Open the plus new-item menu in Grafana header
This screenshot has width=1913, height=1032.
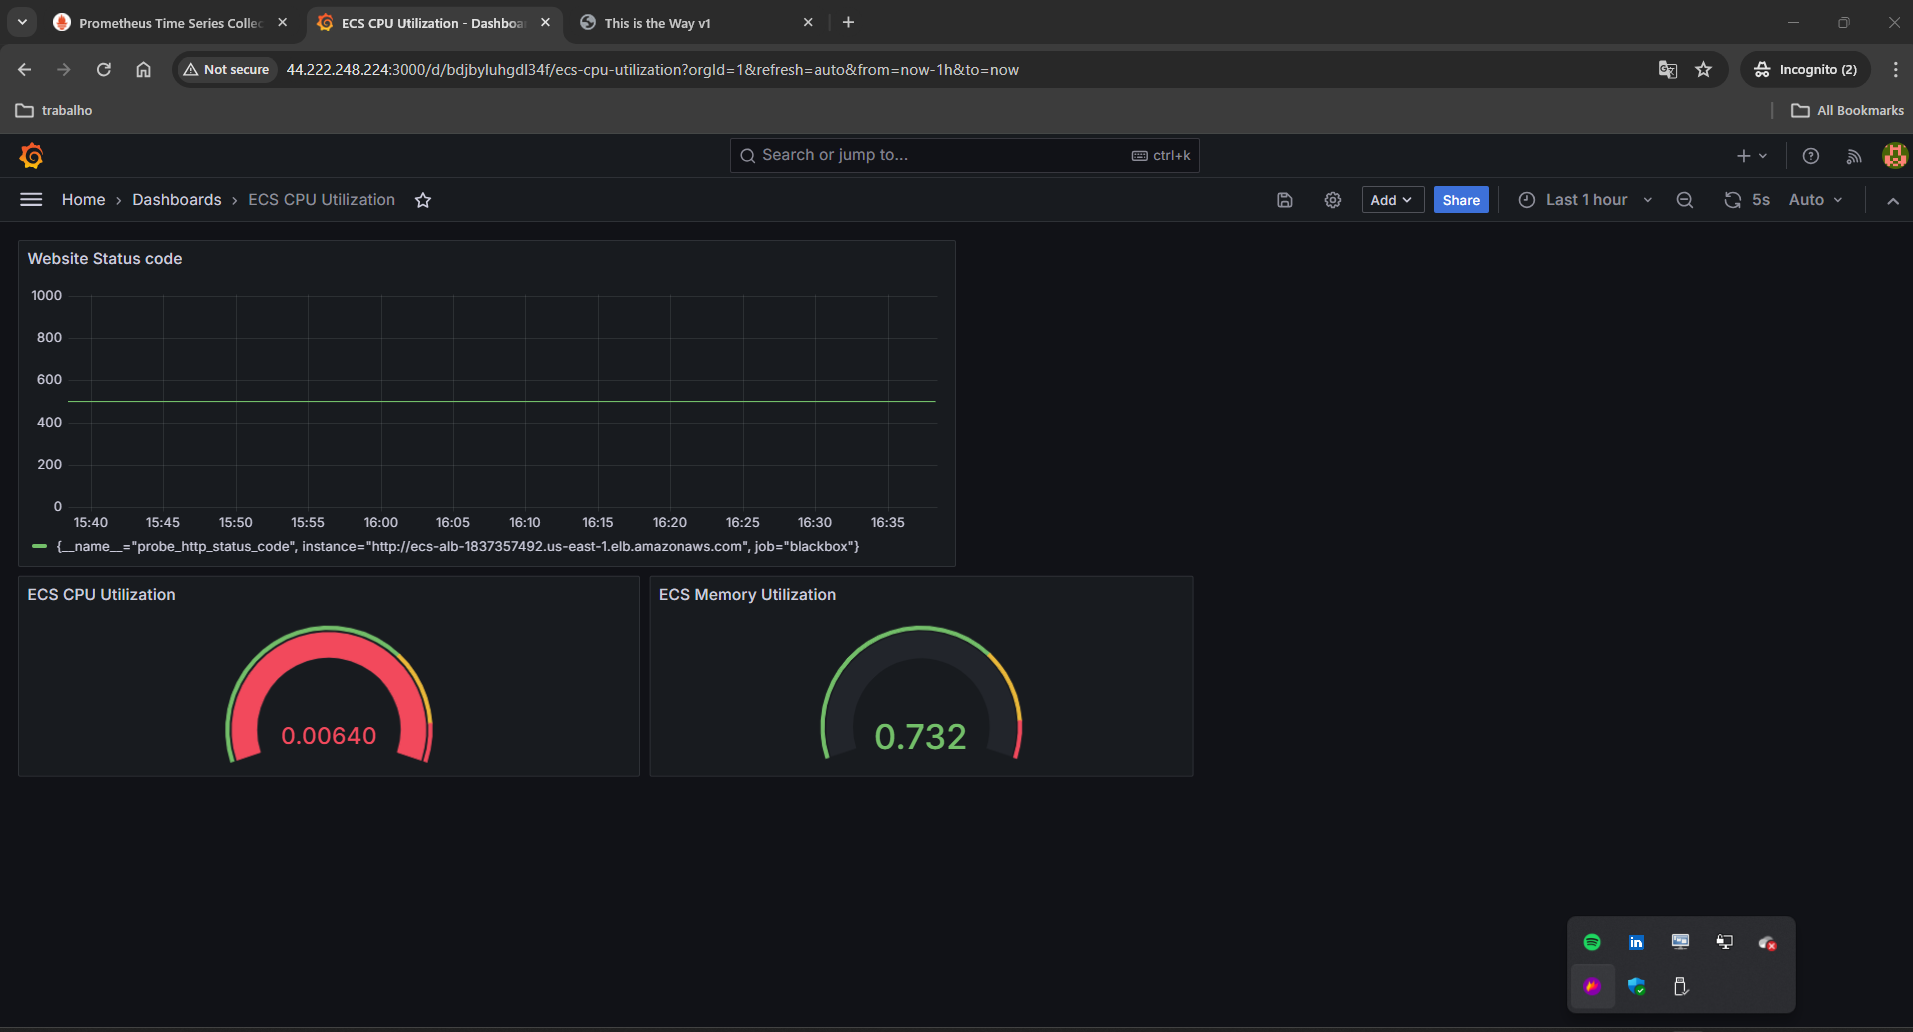click(x=1752, y=156)
